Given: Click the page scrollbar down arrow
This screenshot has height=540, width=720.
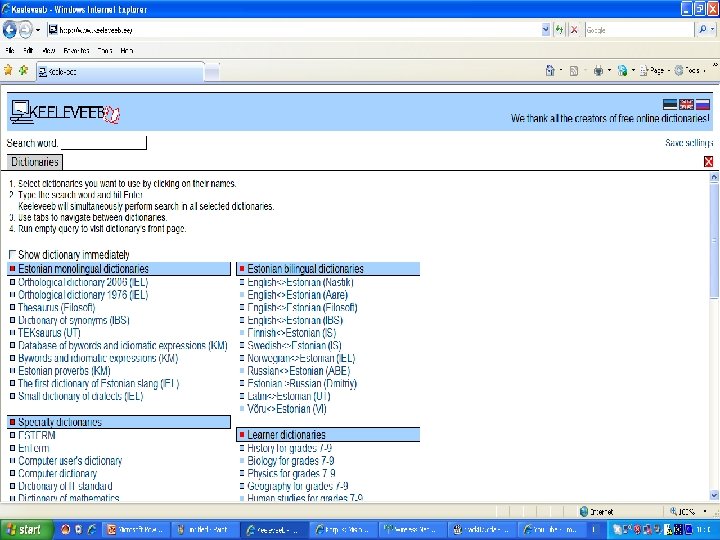Looking at the screenshot, I should click(714, 495).
